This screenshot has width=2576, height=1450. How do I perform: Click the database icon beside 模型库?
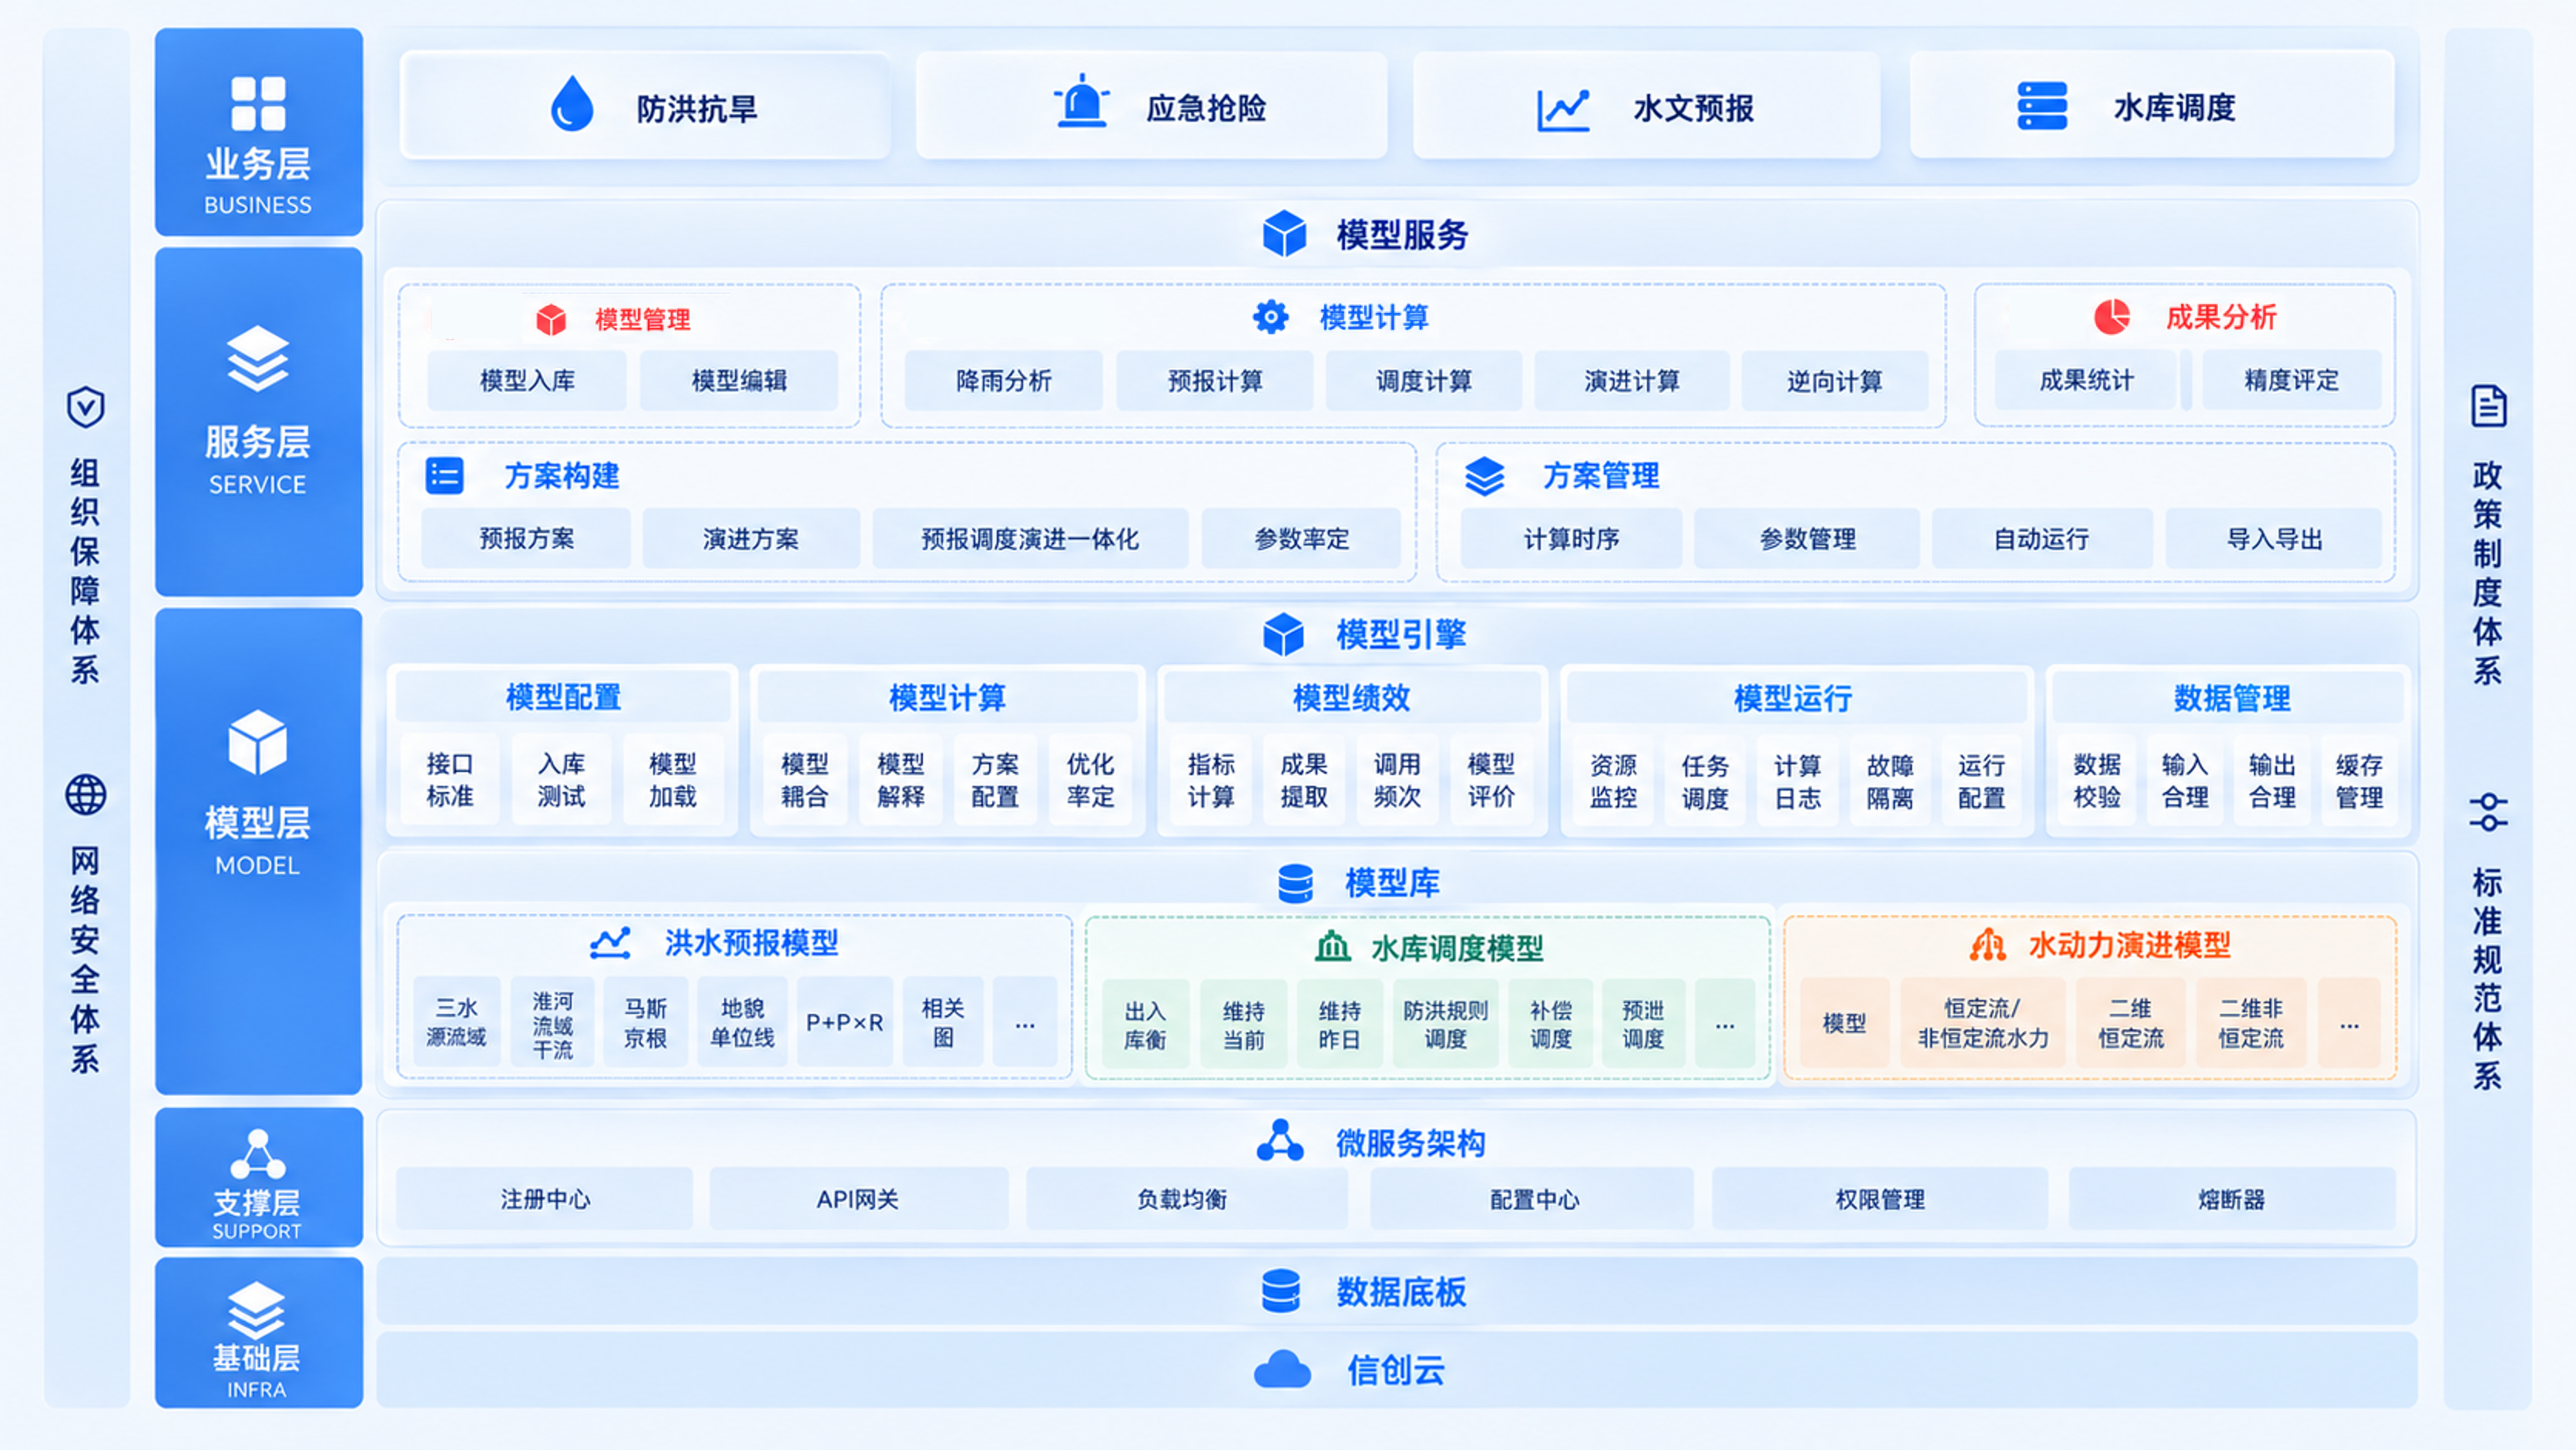[1295, 883]
